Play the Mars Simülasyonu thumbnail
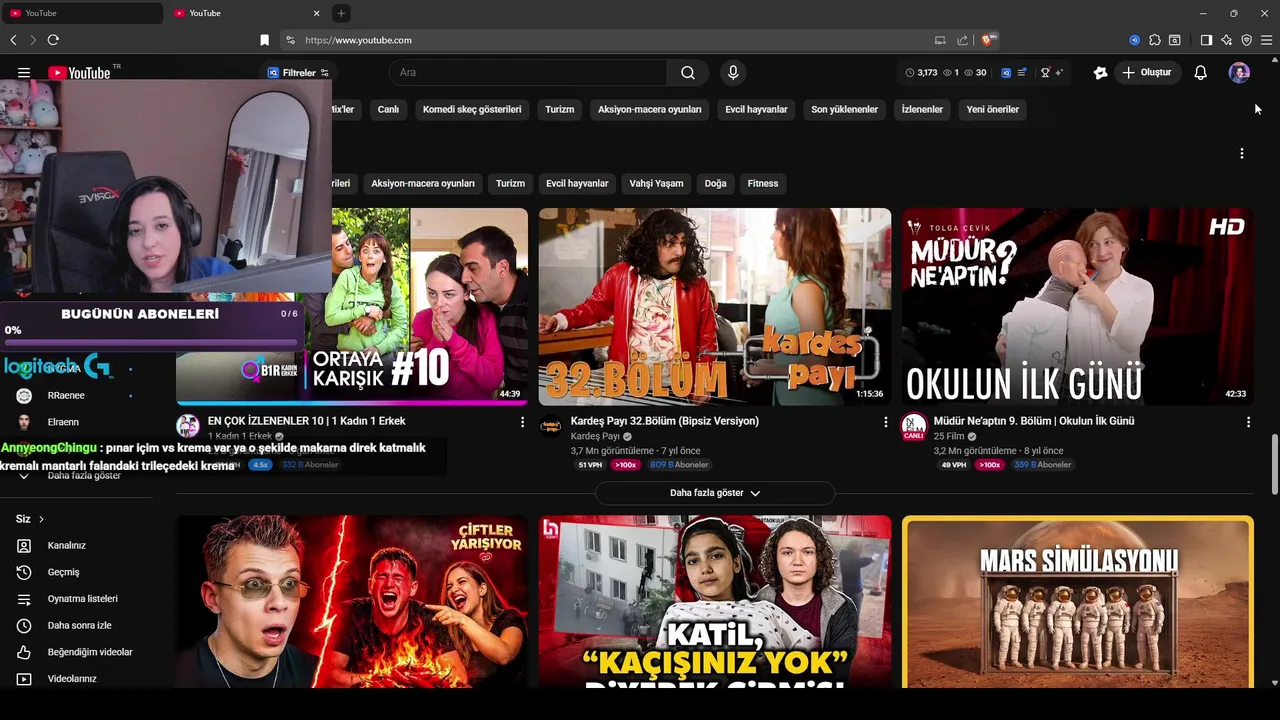This screenshot has width=1280, height=720. tap(1078, 601)
